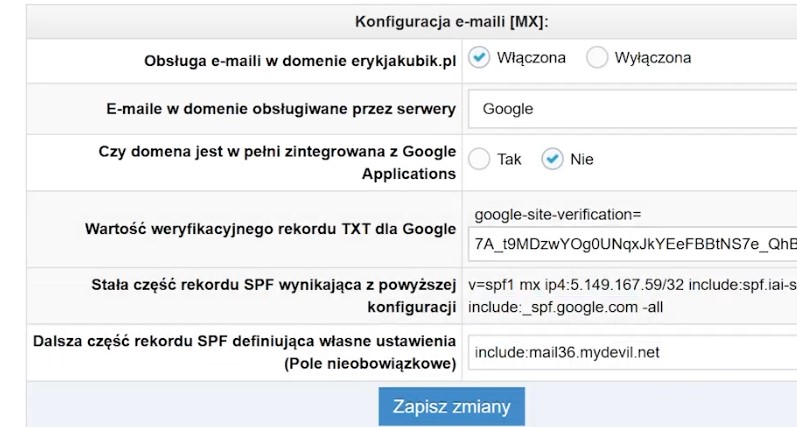This screenshot has height=427, width=797.
Task: Click the Stała część rekordu SPF label
Action: point(274,286)
